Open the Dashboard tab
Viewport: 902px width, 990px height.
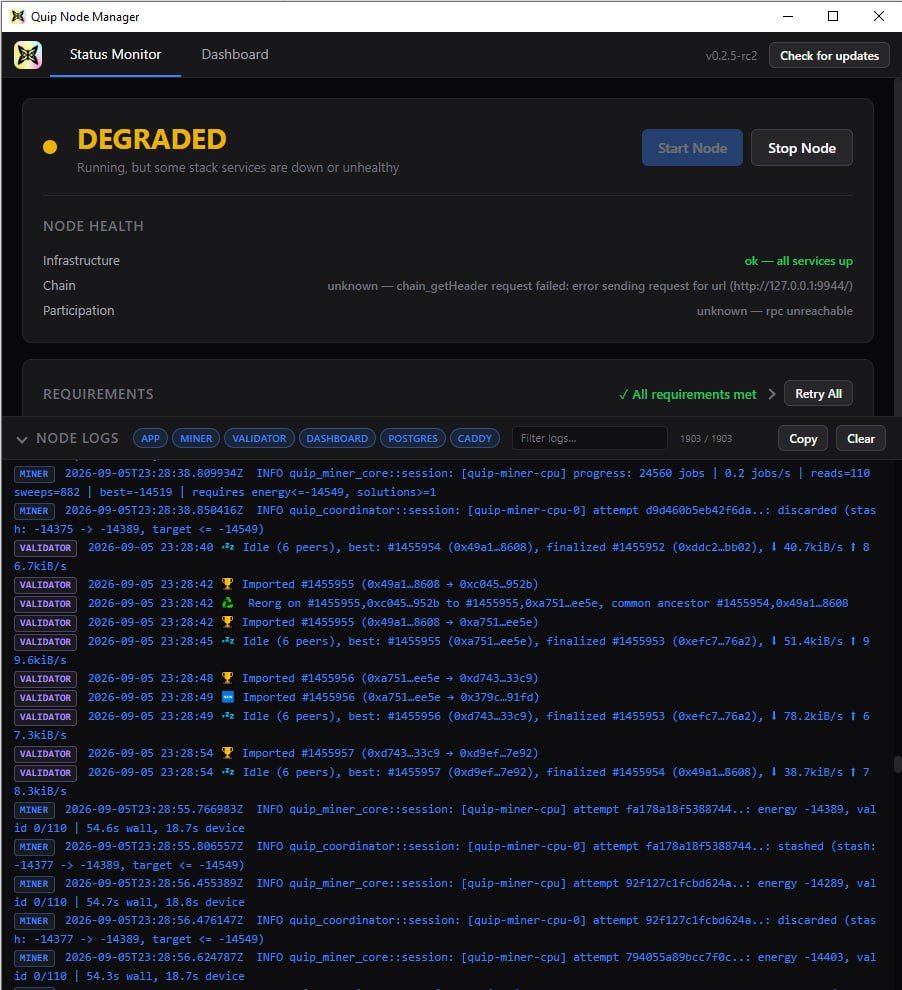235,54
